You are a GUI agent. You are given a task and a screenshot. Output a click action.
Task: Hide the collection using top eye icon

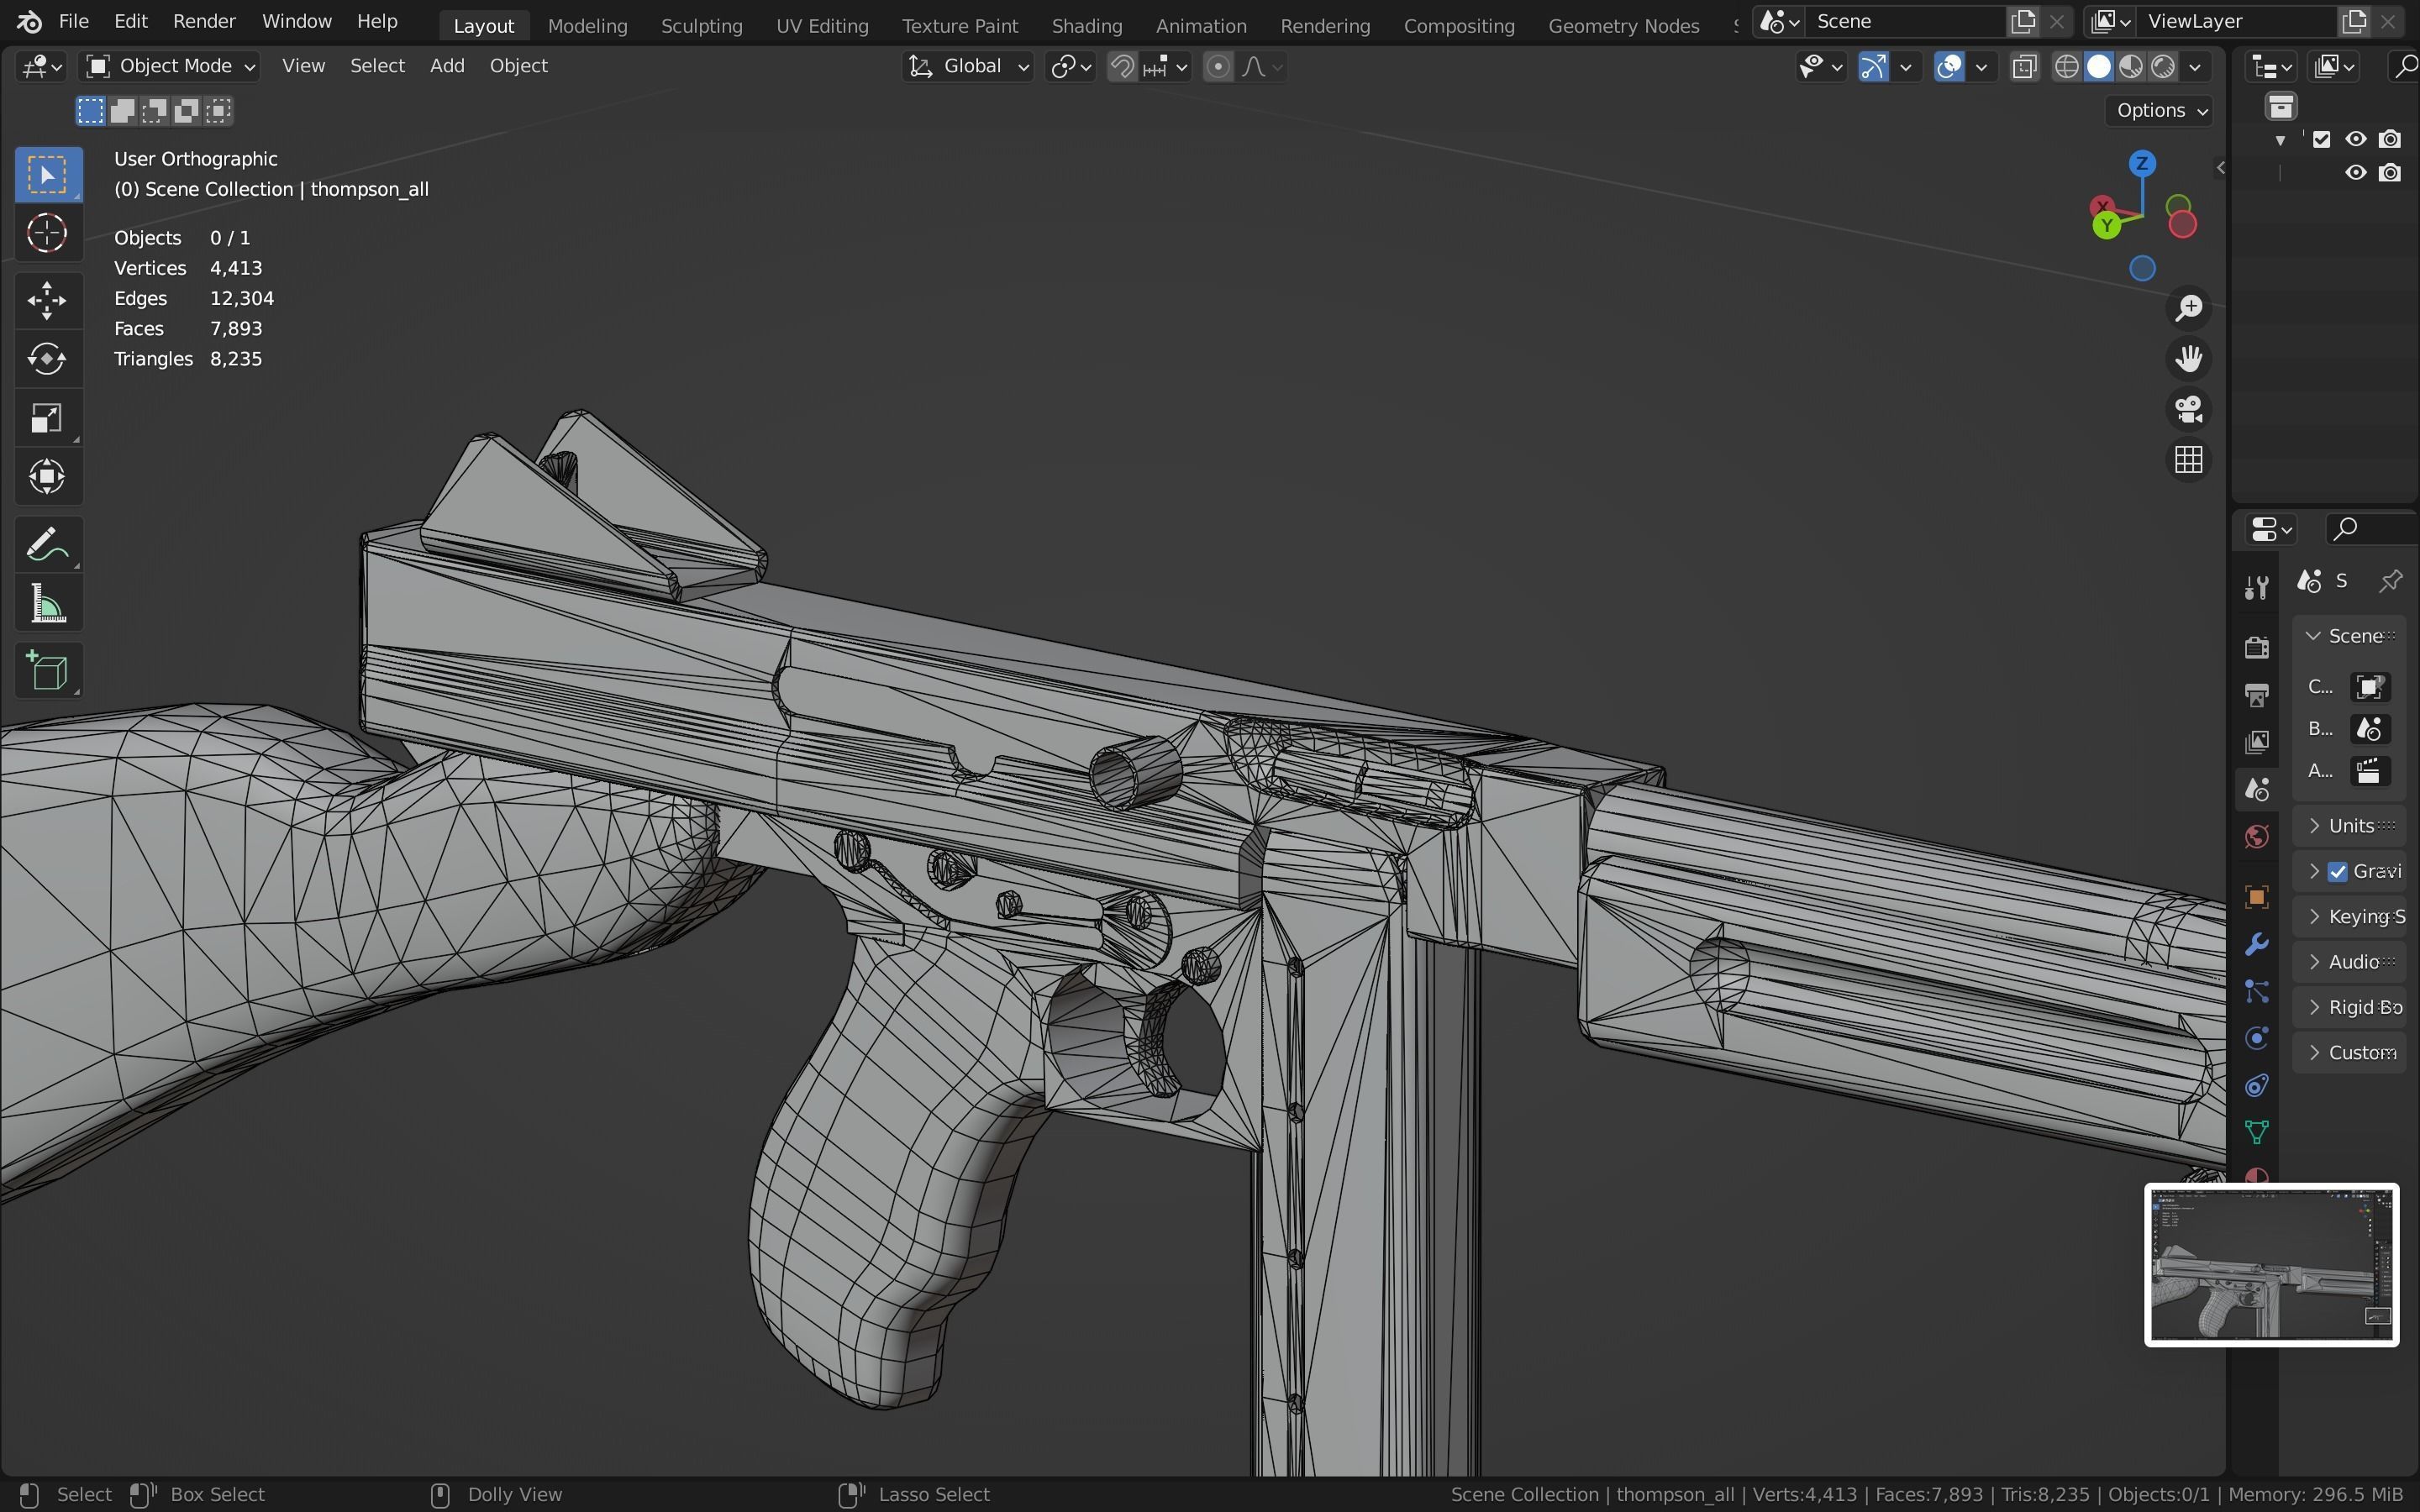pyautogui.click(x=2356, y=139)
